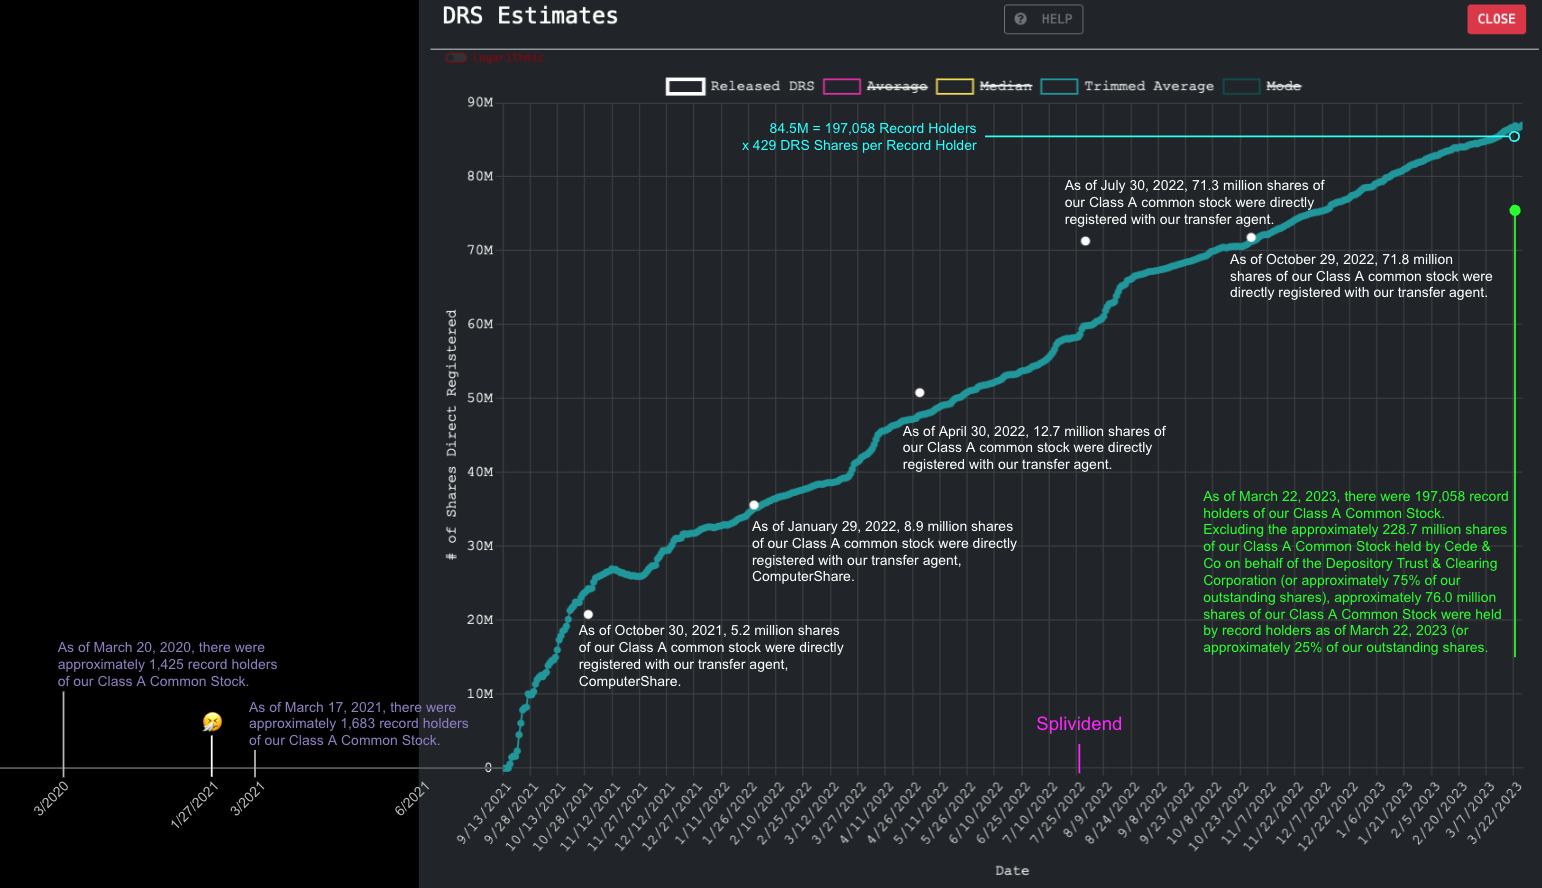Click the Splividend timeline marker

point(1079,757)
